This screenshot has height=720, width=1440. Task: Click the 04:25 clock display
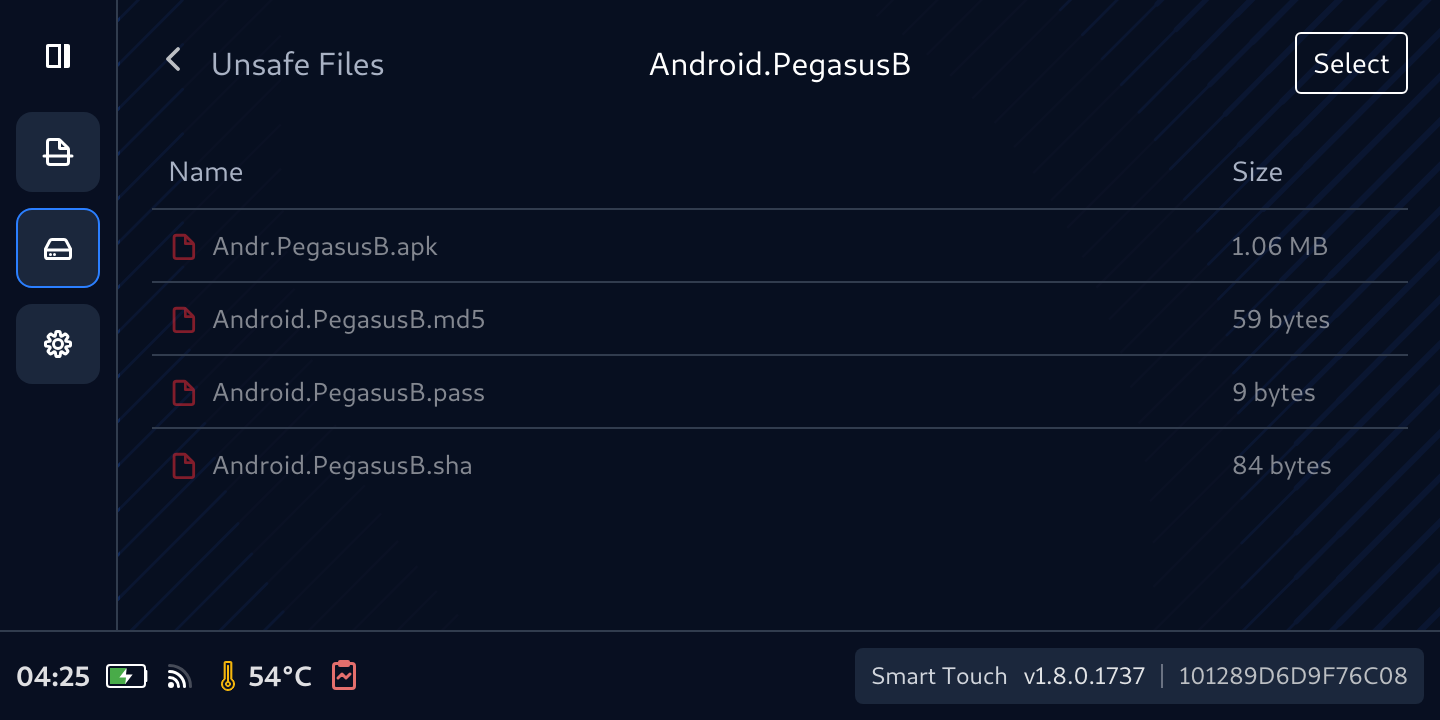tap(53, 677)
